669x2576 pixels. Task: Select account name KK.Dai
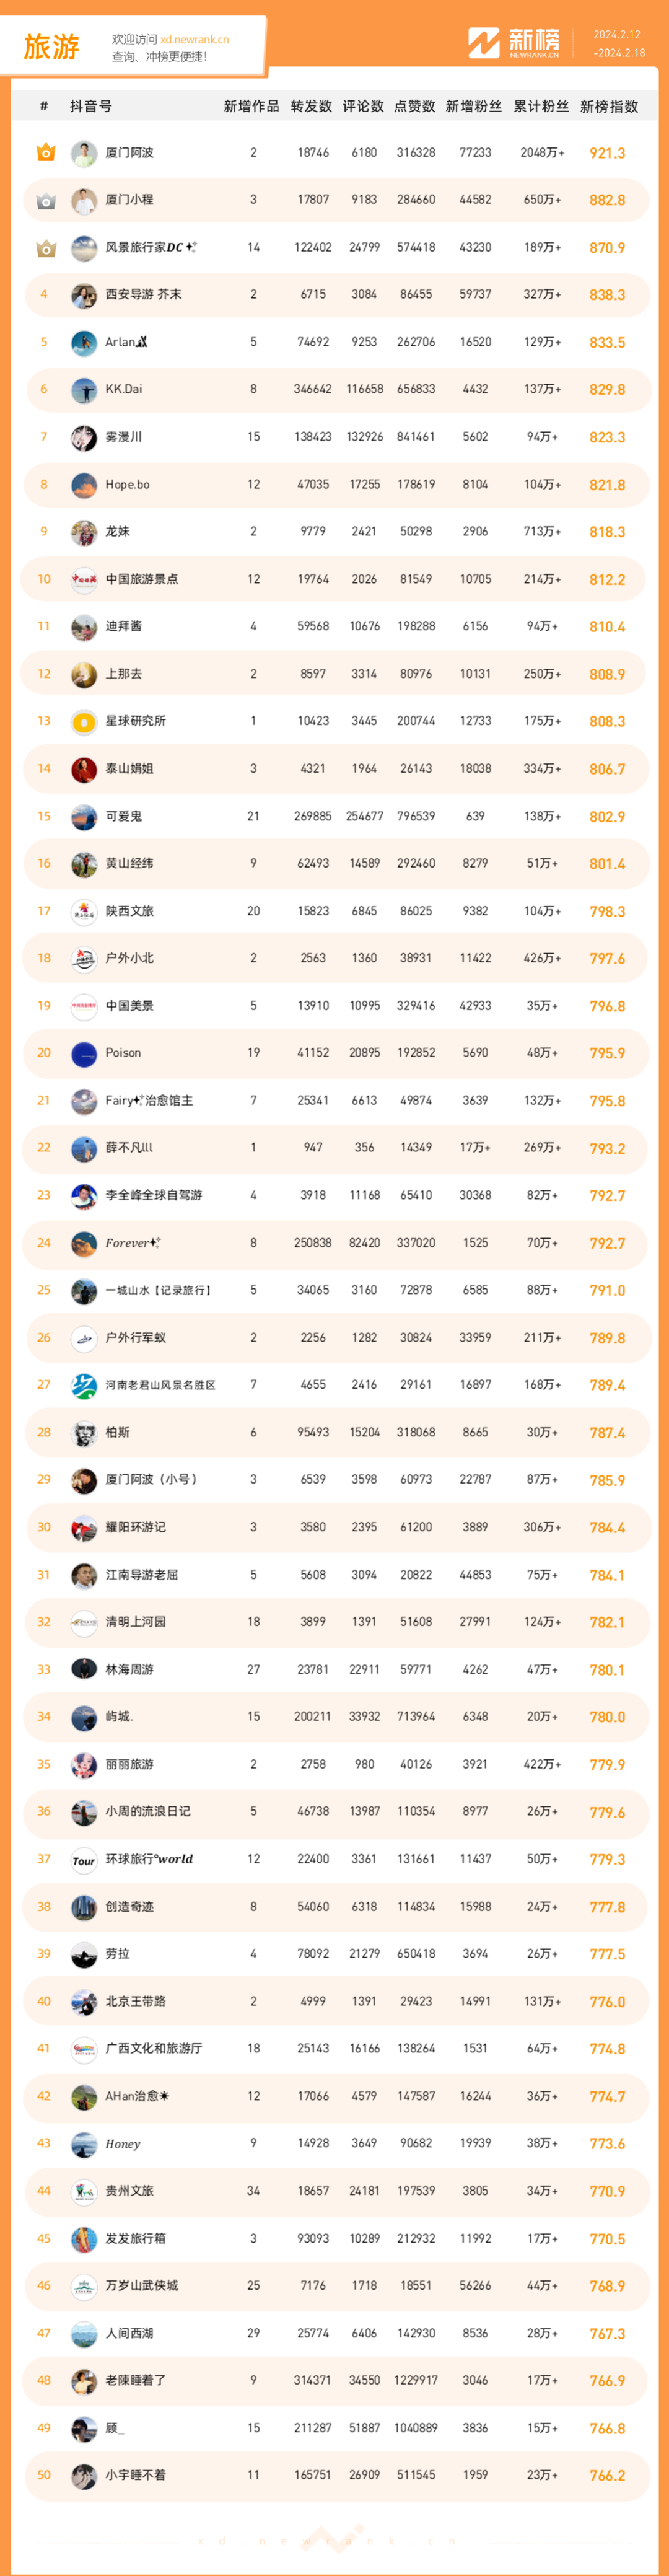coord(124,389)
